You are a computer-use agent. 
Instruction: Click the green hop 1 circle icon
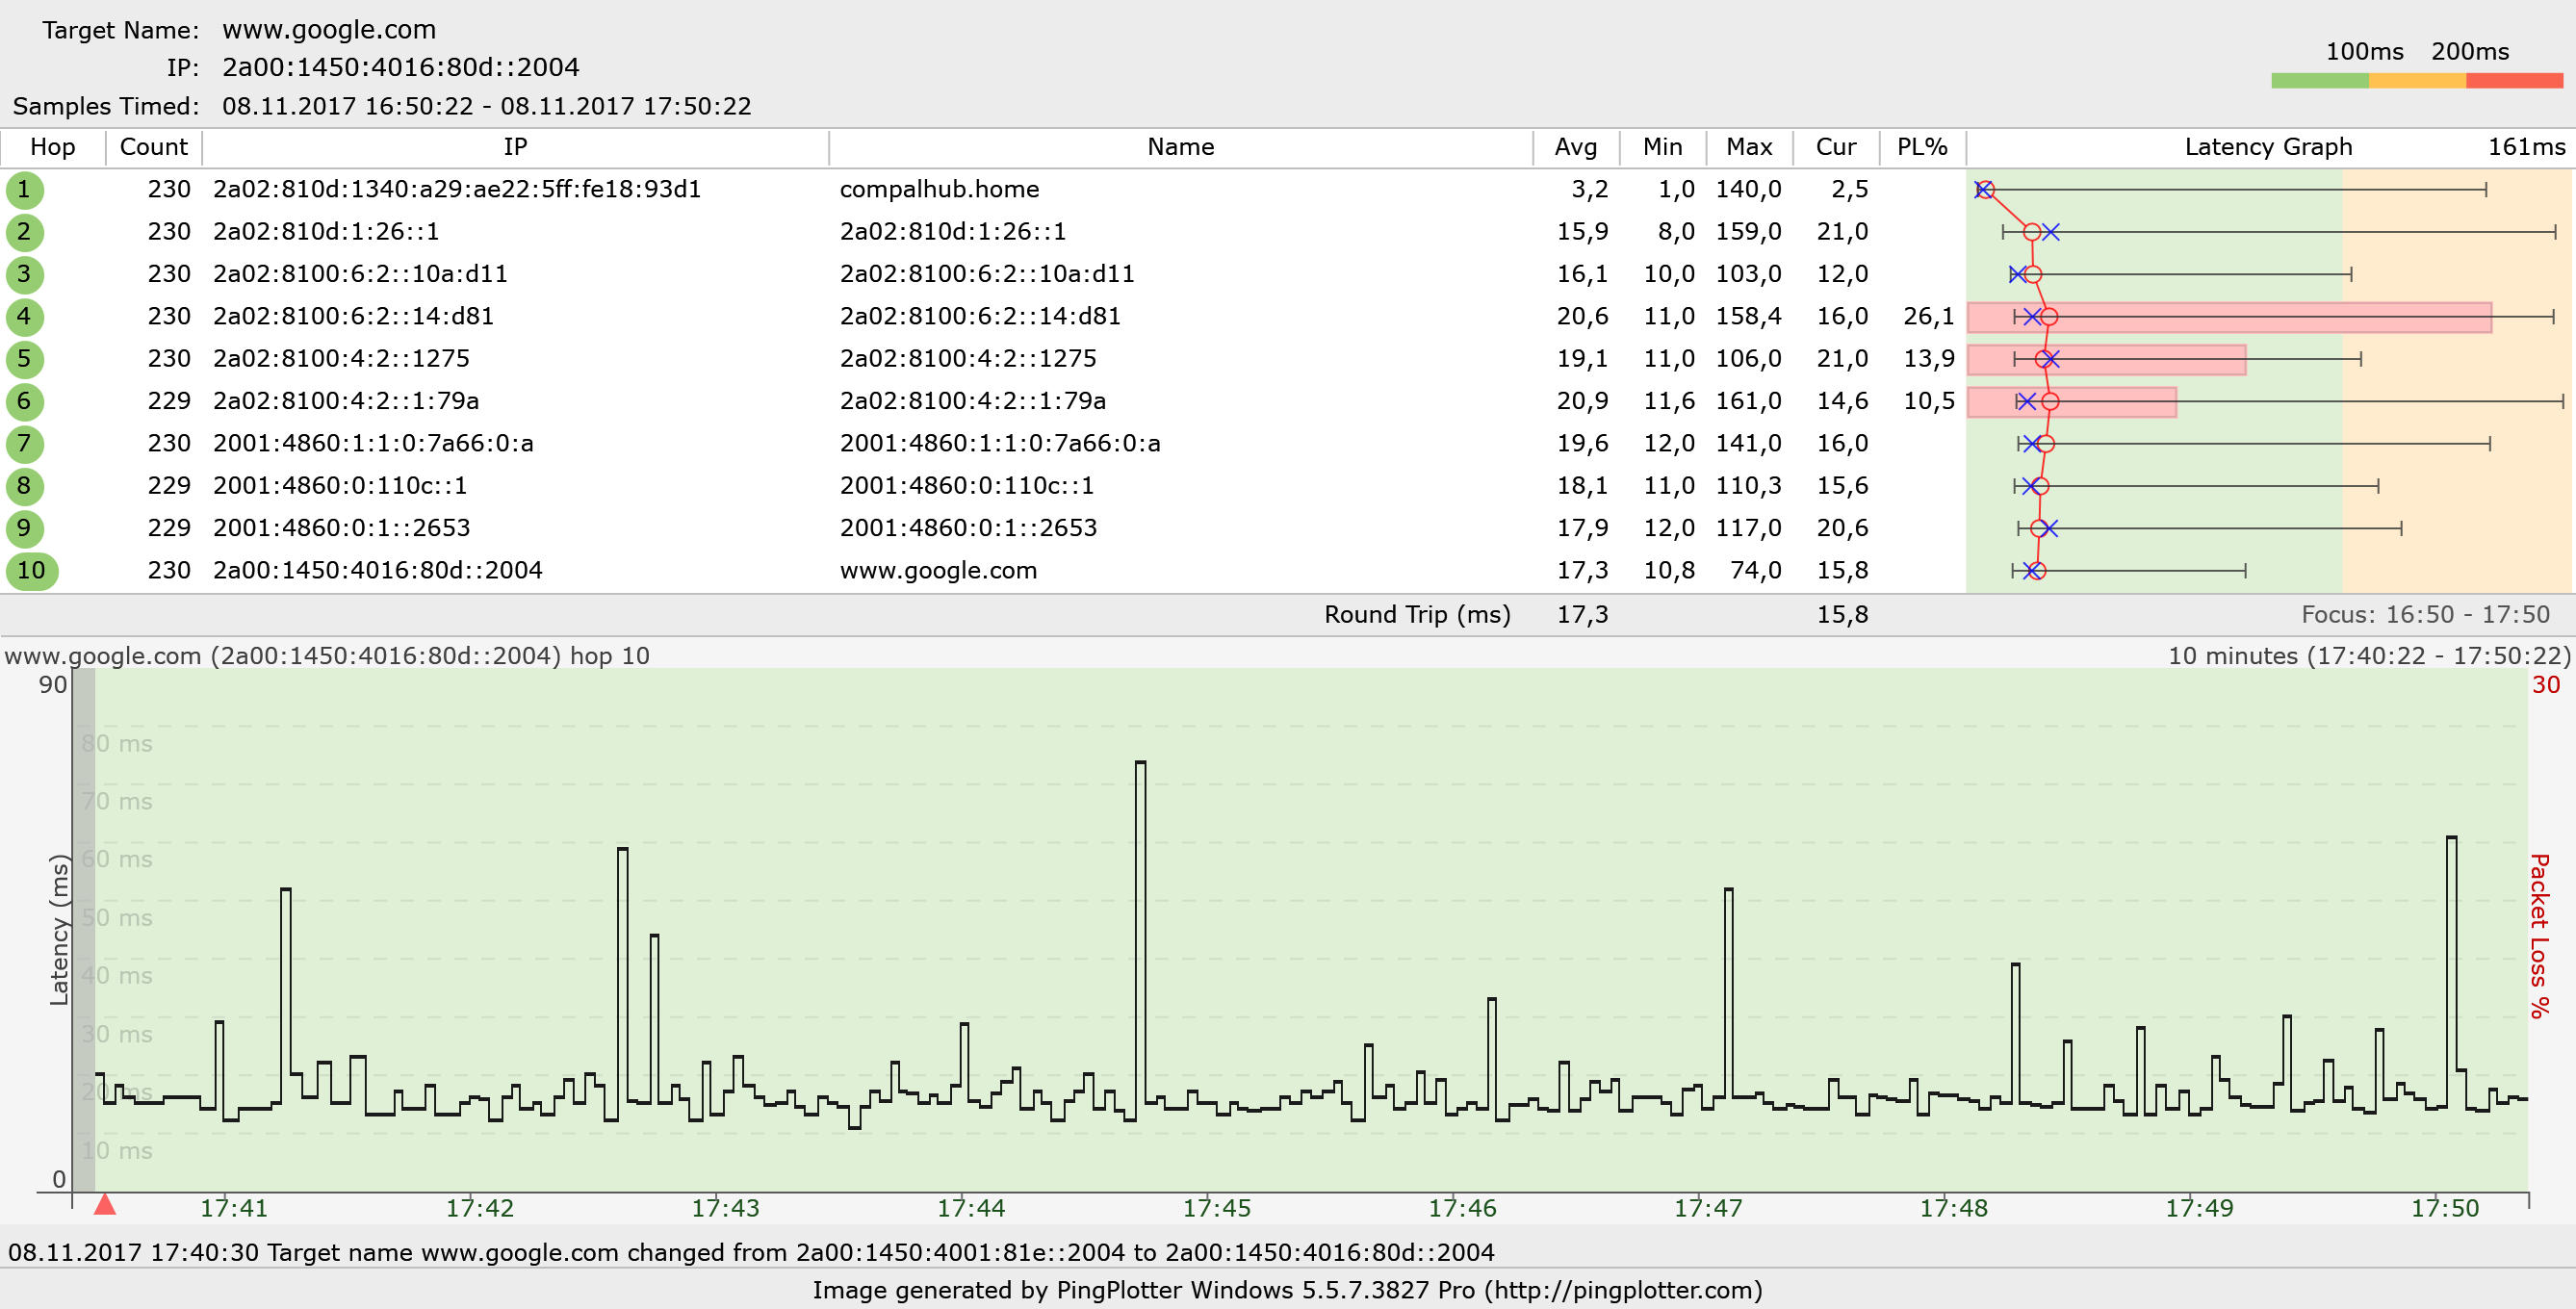[24, 190]
